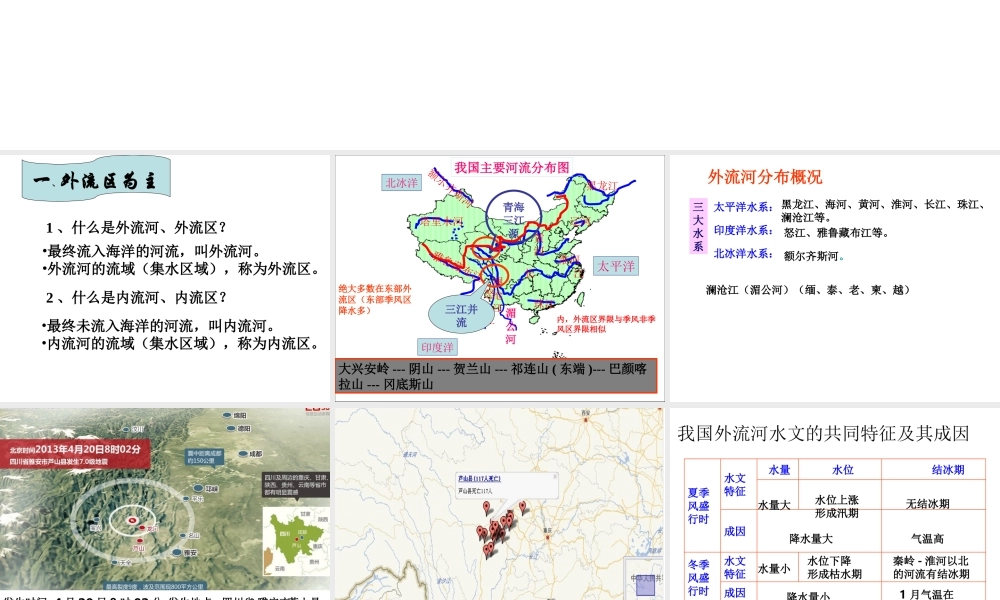The height and width of the screenshot is (600, 1000).
Task: Select the 太平洋 label on river map
Action: point(616,266)
